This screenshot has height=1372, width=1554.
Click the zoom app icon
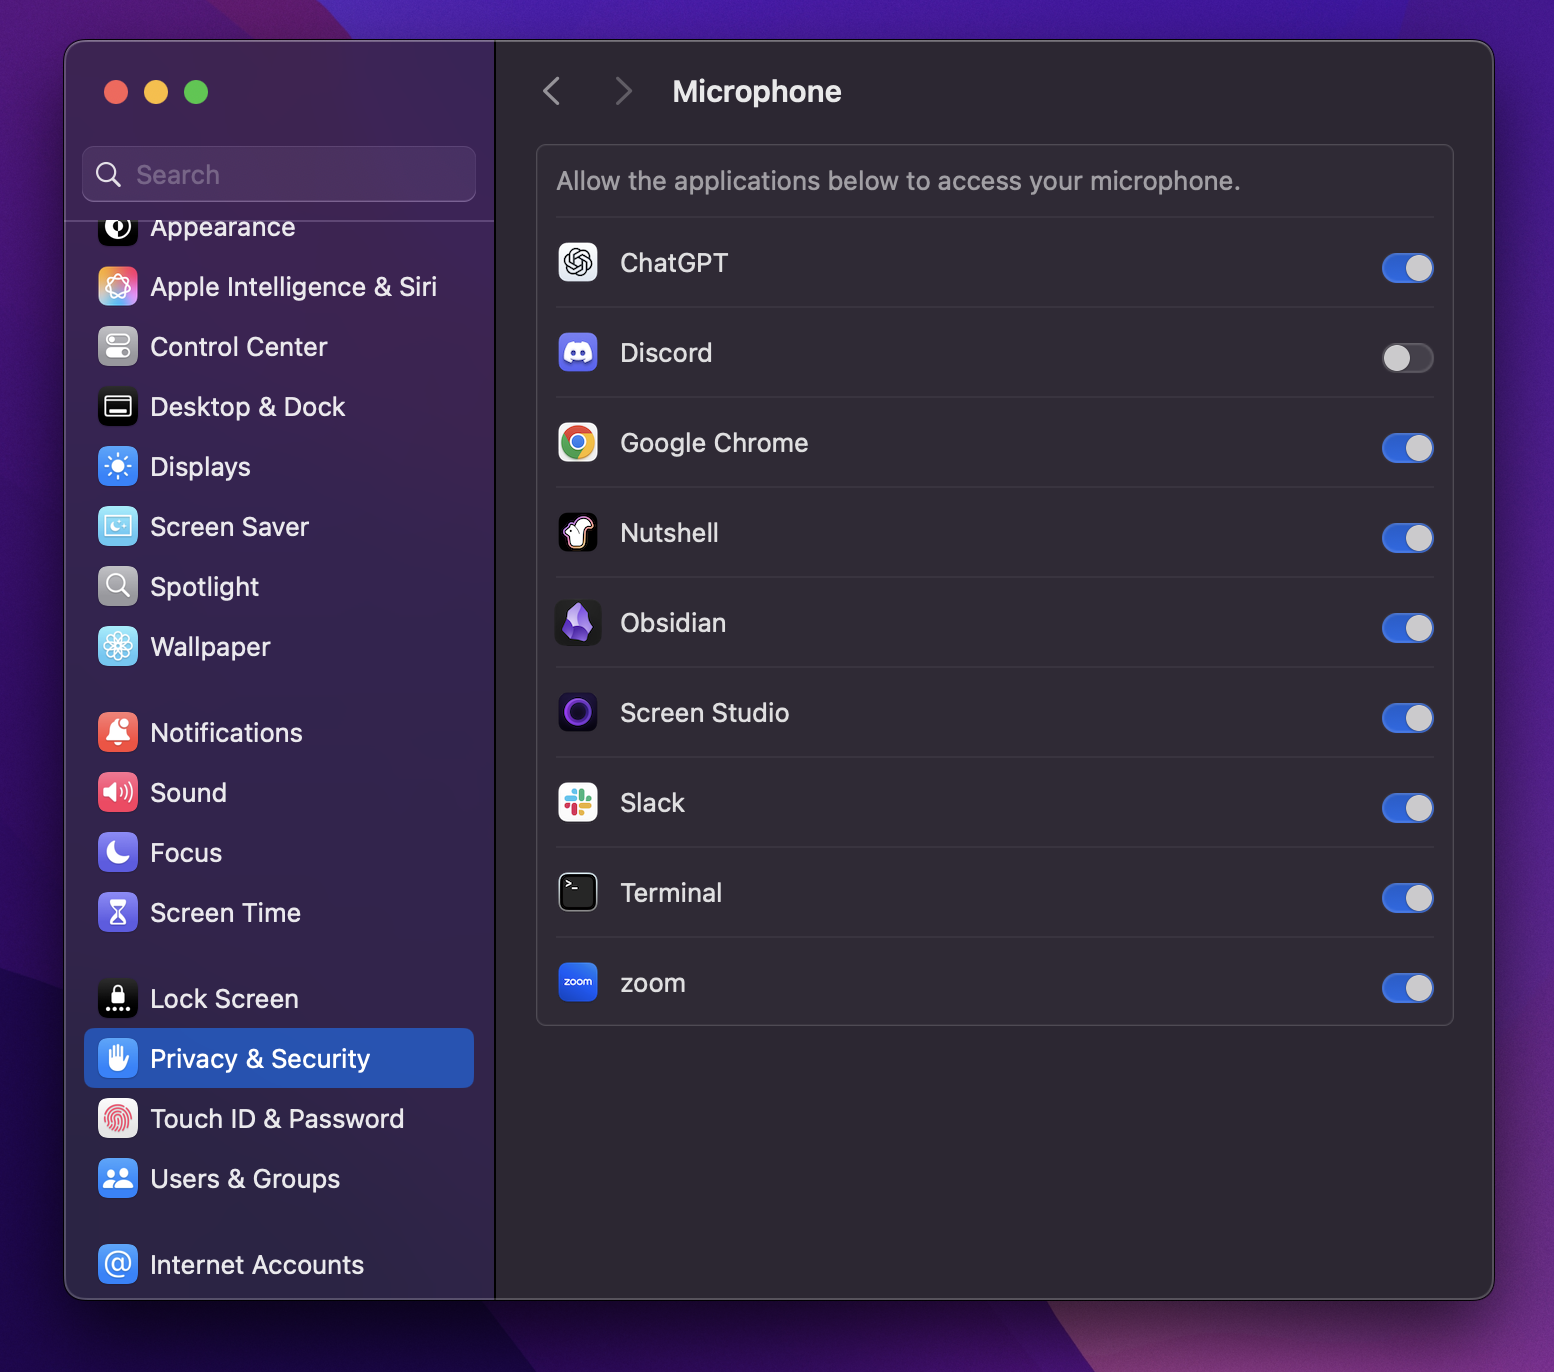tap(578, 982)
